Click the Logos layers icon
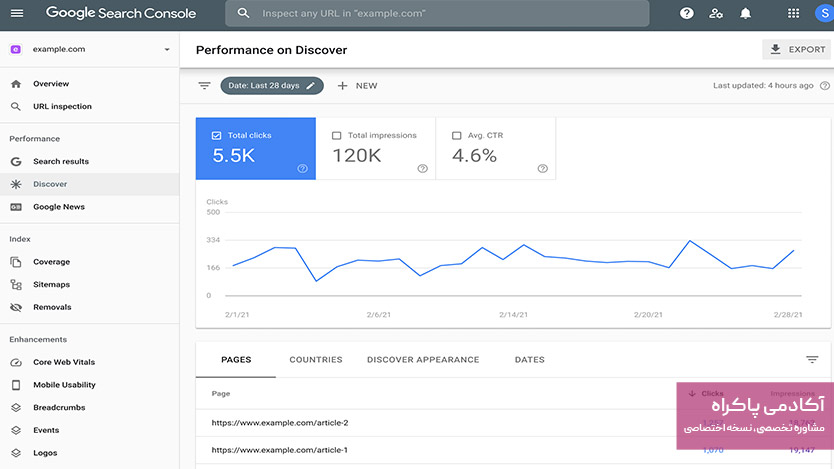This screenshot has height=469, width=834. (16, 453)
